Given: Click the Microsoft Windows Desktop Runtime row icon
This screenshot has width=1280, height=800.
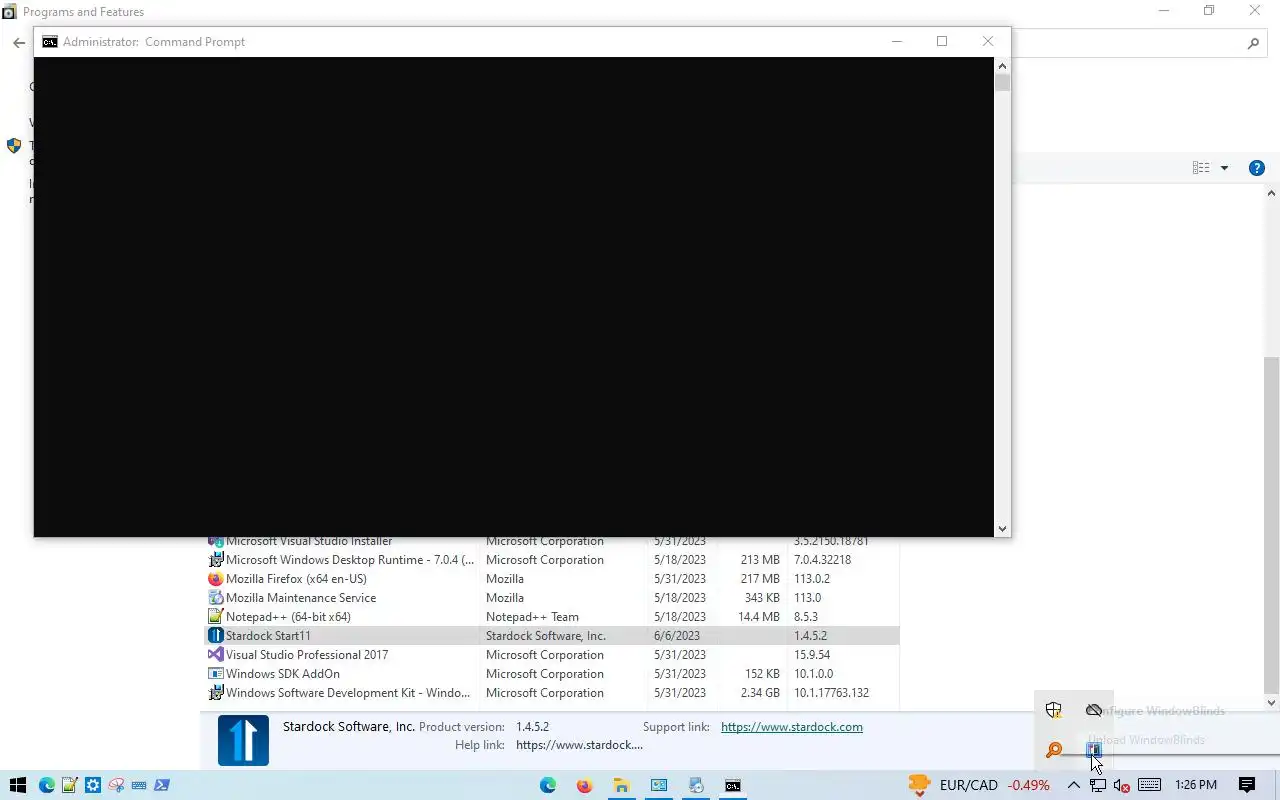Looking at the screenshot, I should 215,560.
